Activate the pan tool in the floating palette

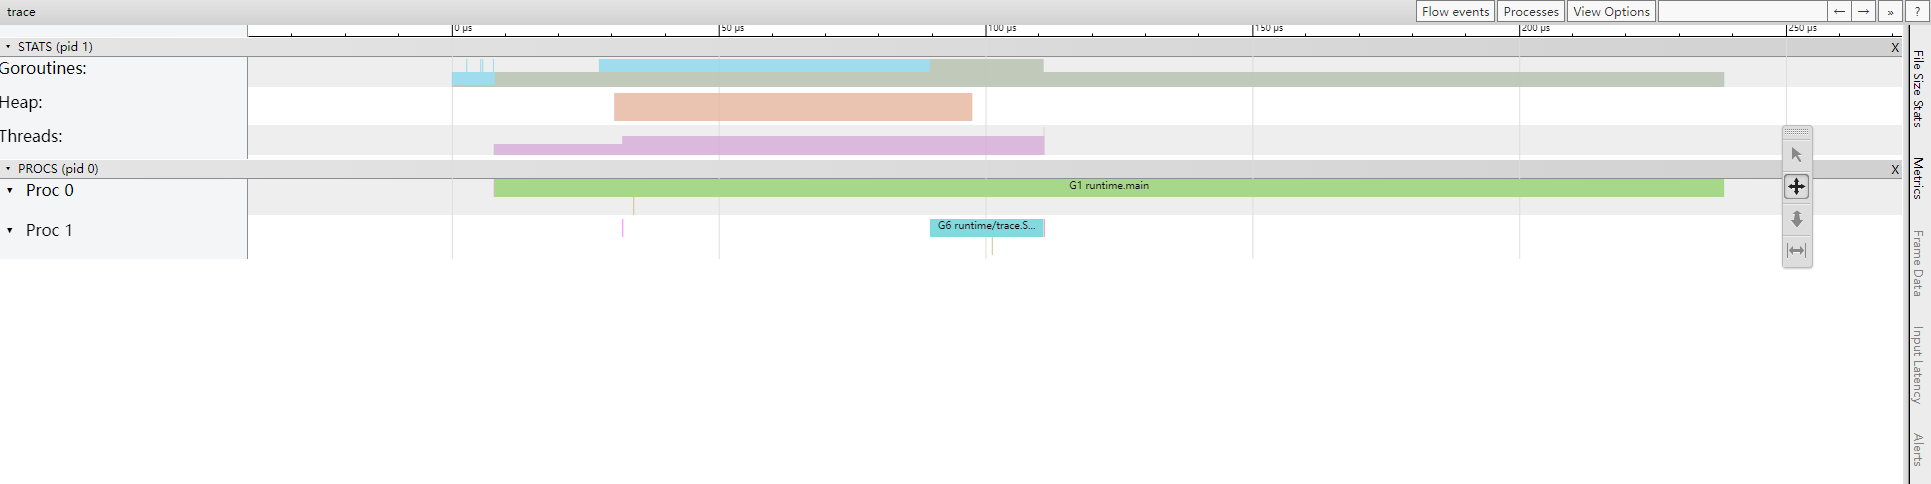(1796, 187)
